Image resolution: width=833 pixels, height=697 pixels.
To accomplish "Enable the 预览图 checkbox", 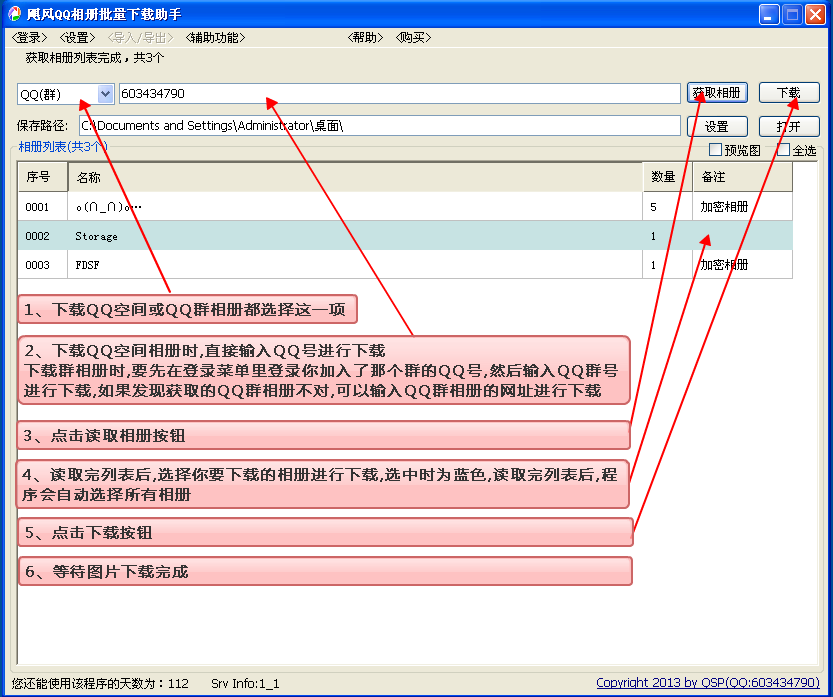I will coord(715,150).
